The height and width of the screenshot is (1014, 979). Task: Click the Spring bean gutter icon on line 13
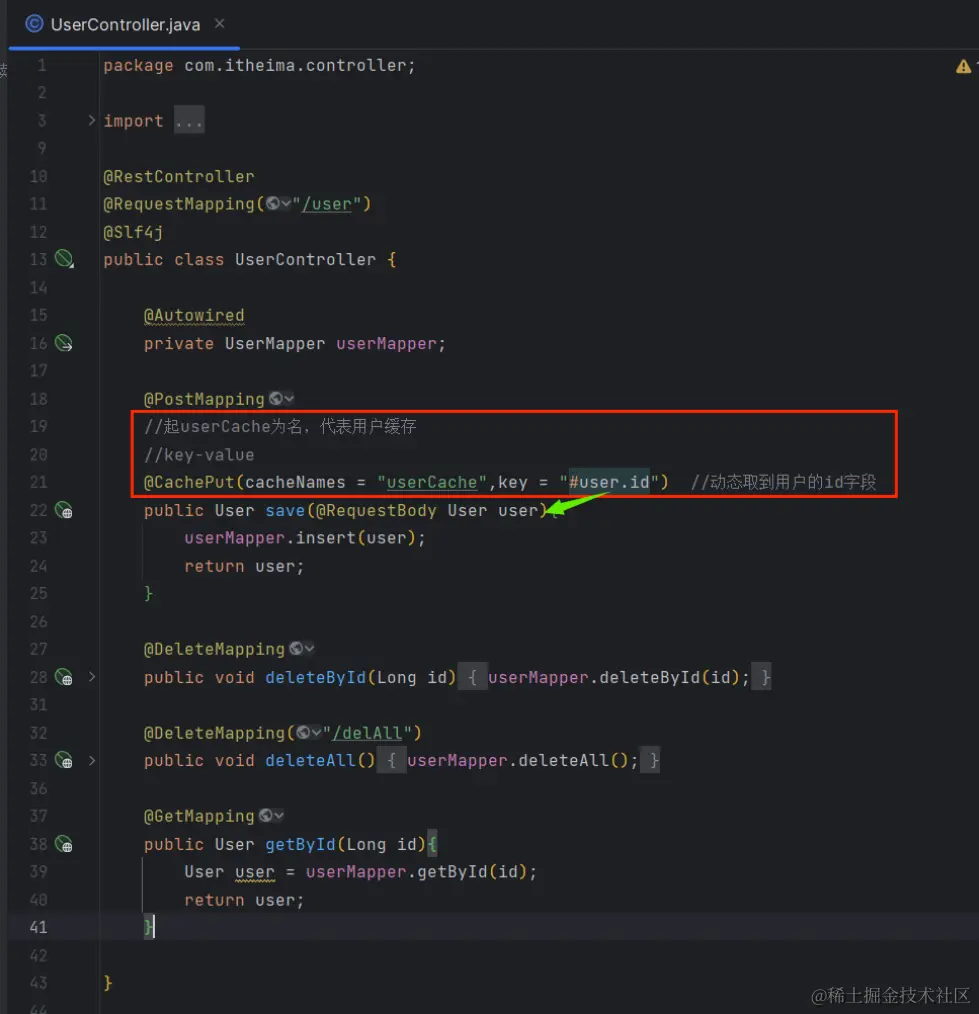[x=64, y=259]
